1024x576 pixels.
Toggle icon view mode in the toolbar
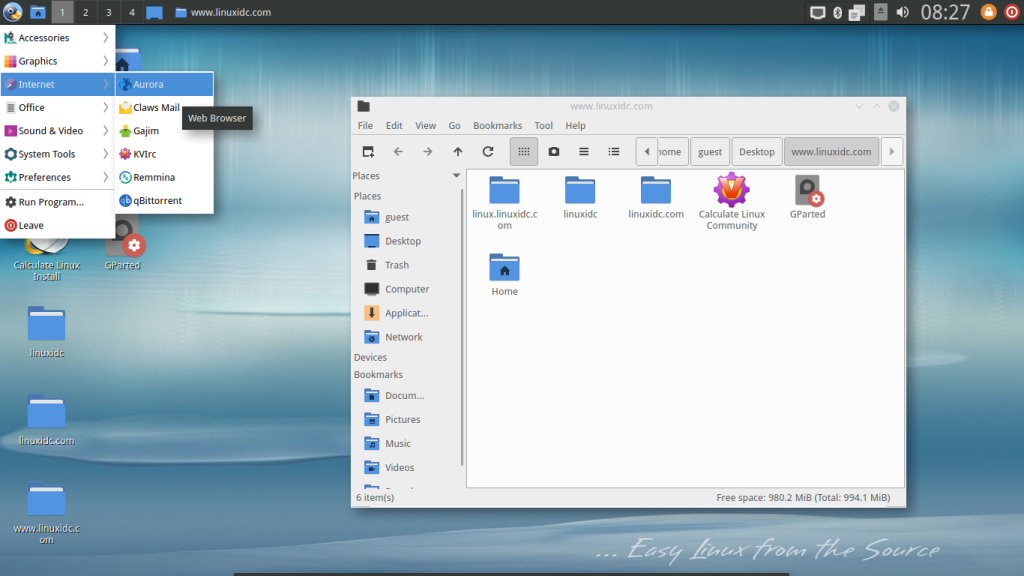point(523,151)
